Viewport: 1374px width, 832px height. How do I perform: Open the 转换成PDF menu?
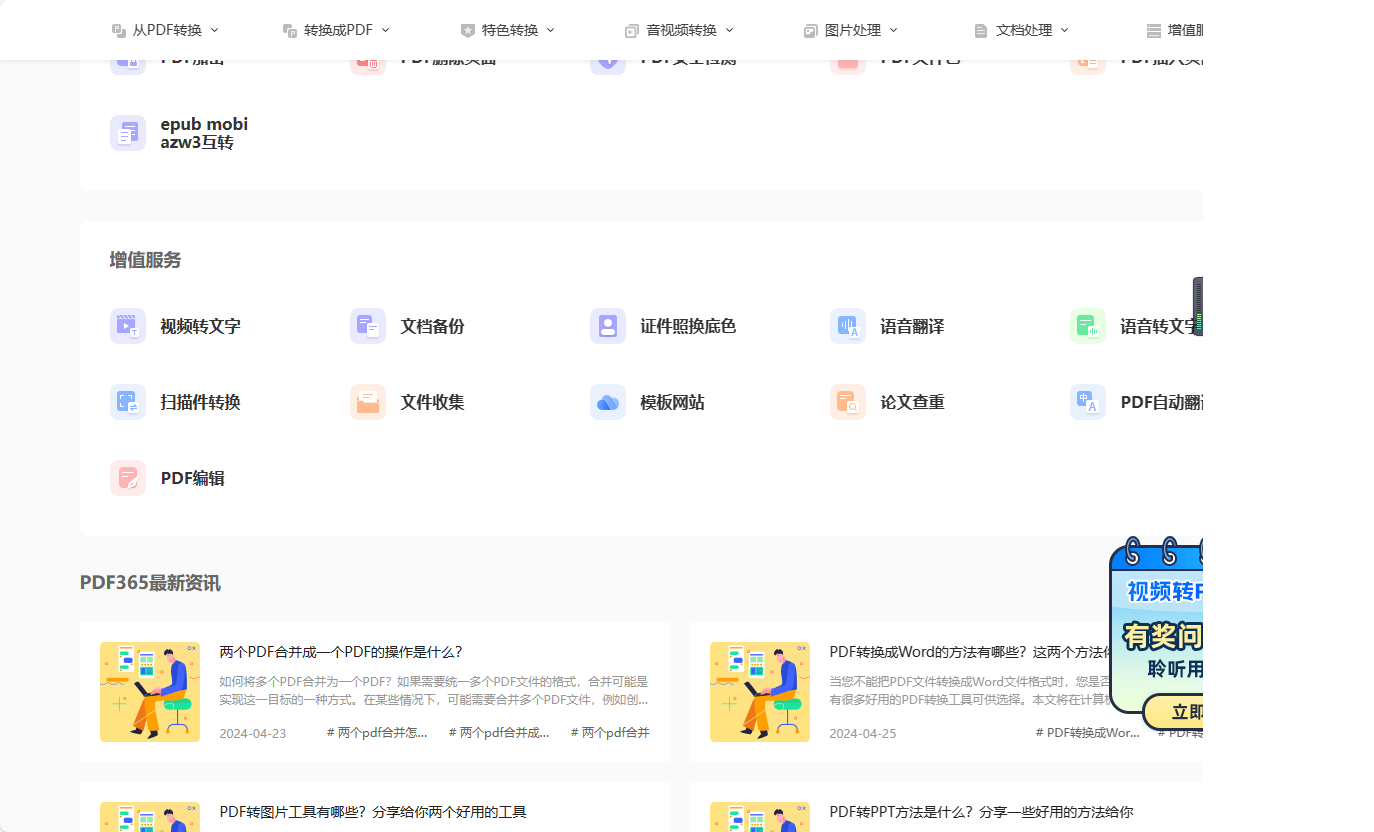337,30
